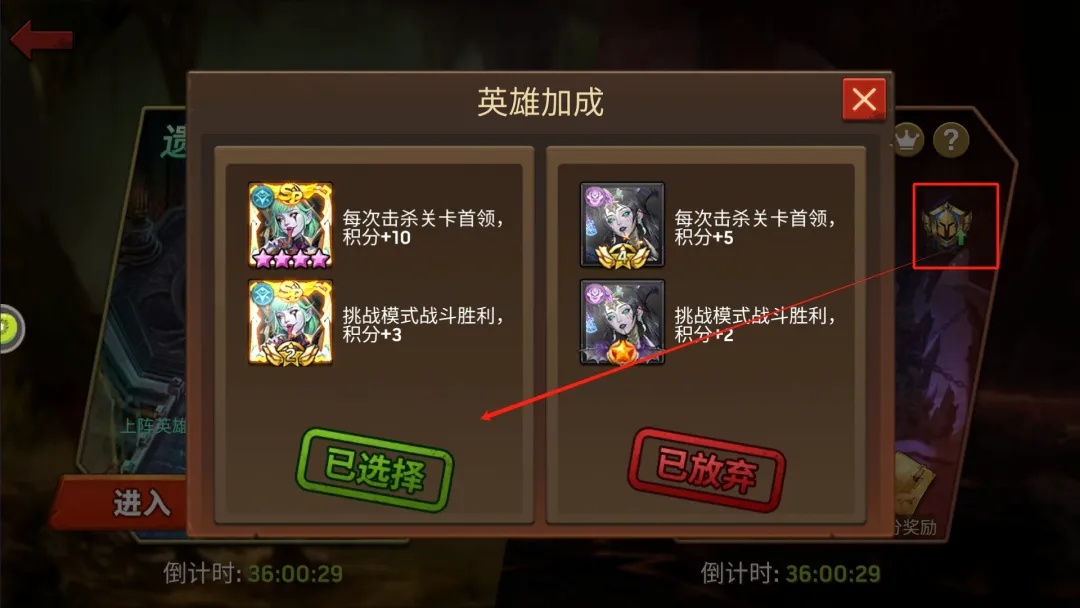
Task: Tap the 上阵英雄 label
Action: 153,426
